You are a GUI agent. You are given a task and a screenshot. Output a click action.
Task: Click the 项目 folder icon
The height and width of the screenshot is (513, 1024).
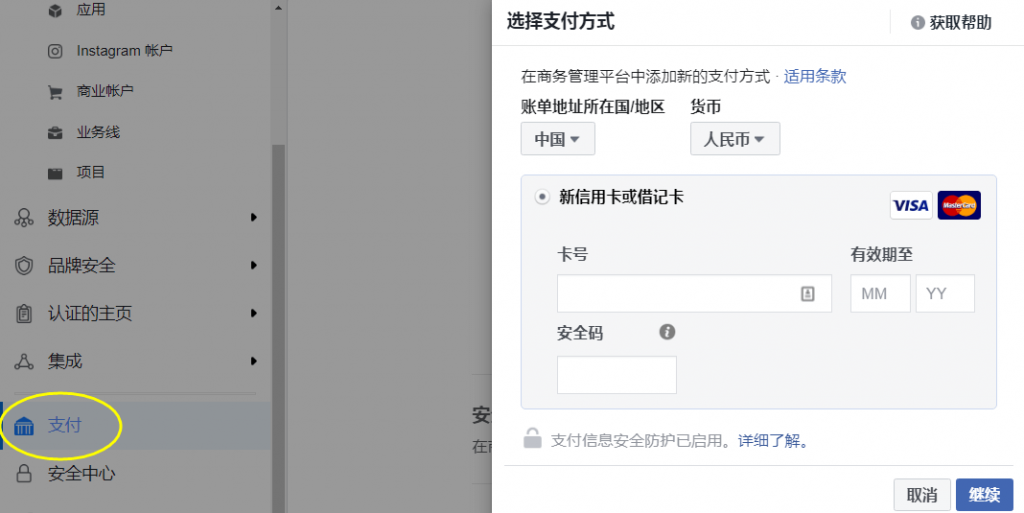click(x=56, y=173)
